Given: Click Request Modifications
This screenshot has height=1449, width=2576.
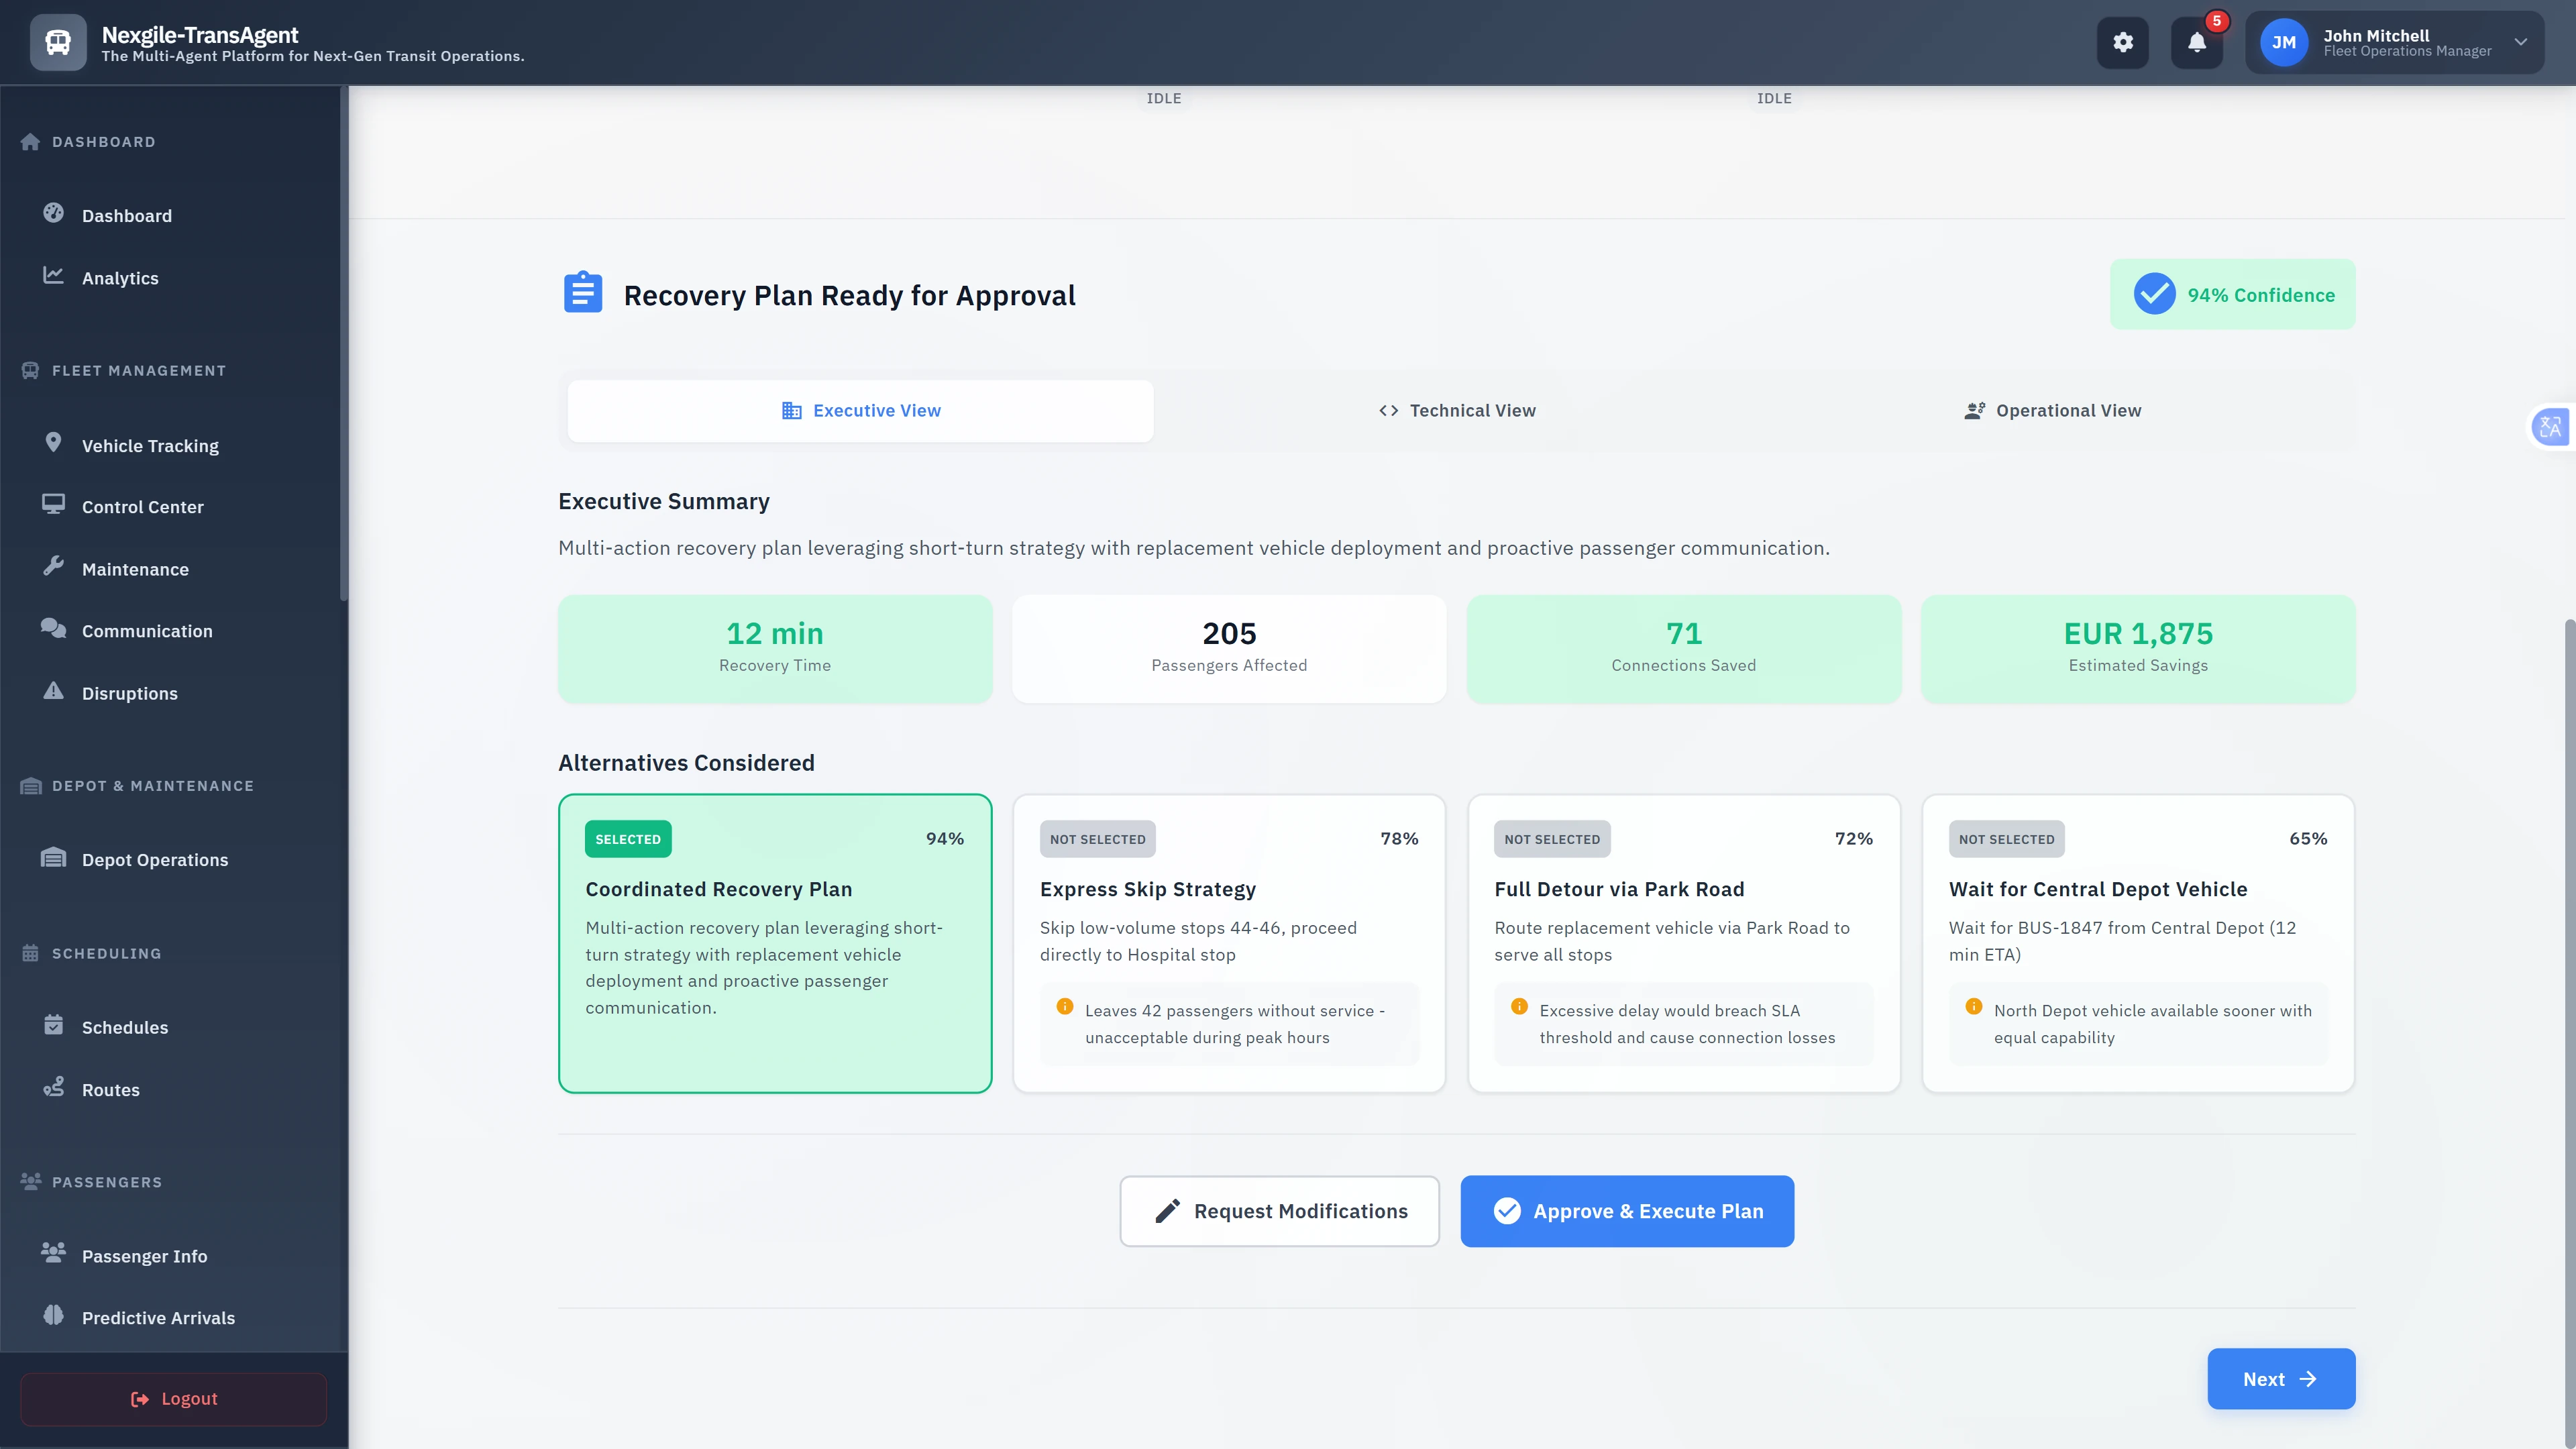Looking at the screenshot, I should [x=1279, y=1211].
